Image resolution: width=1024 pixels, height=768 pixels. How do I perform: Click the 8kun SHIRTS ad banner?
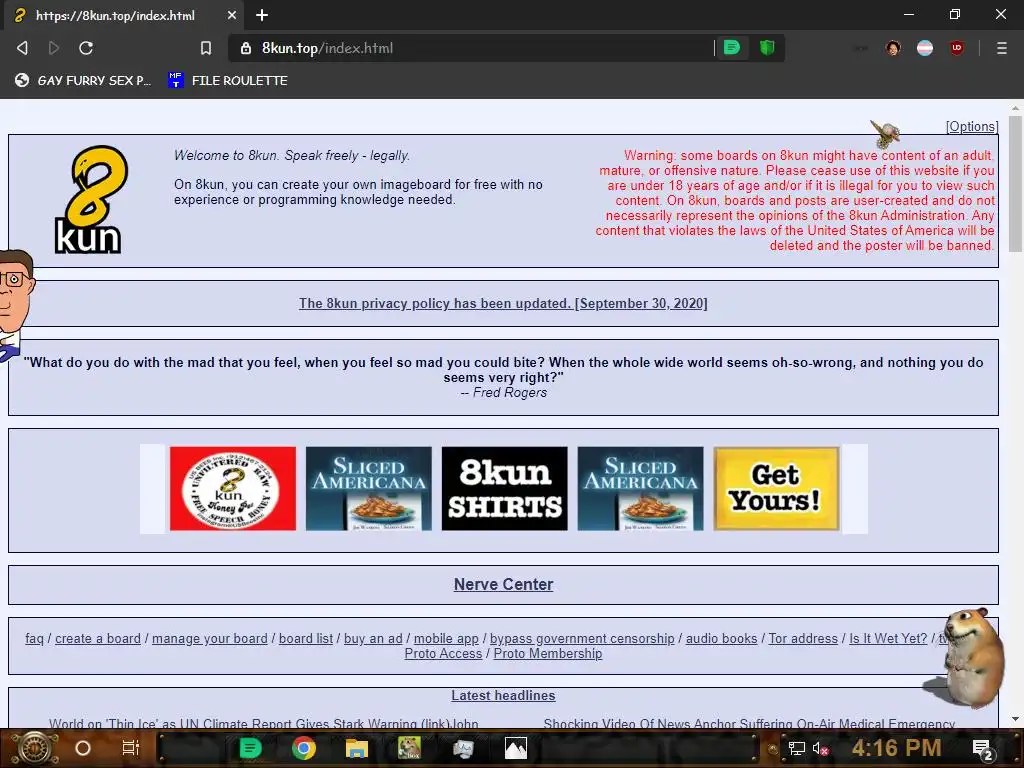click(x=504, y=488)
